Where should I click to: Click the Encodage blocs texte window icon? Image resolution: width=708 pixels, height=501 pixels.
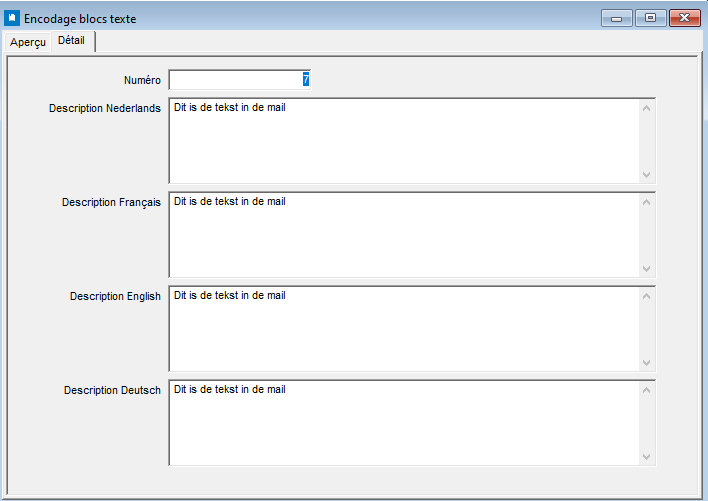point(12,19)
